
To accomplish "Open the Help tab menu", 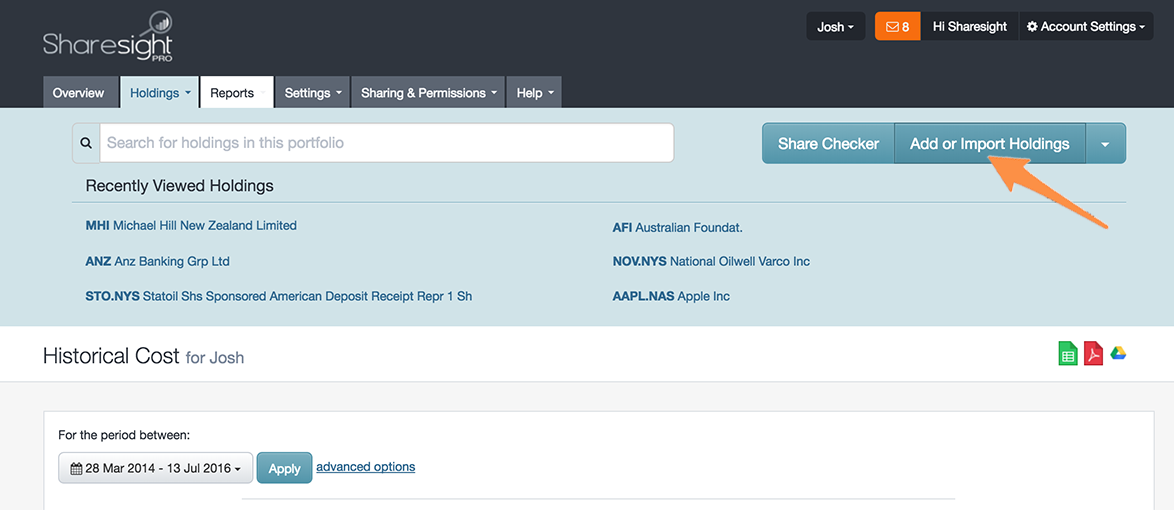I will (x=535, y=93).
